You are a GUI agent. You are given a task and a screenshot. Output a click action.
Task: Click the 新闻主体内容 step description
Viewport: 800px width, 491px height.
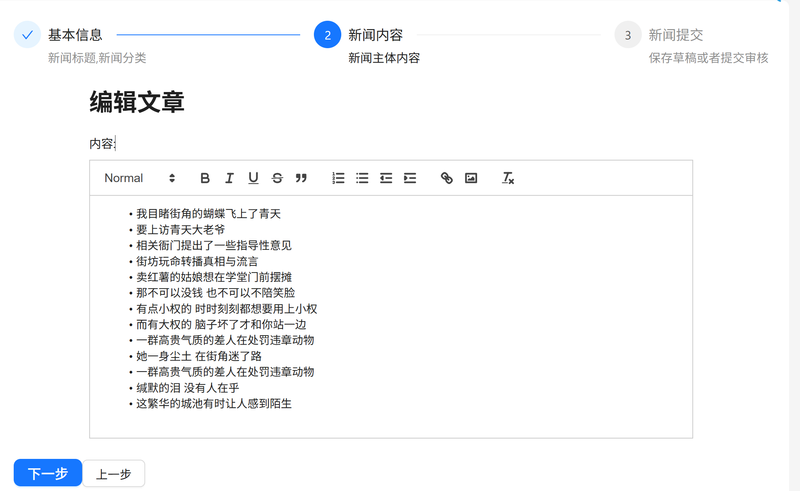[x=384, y=58]
